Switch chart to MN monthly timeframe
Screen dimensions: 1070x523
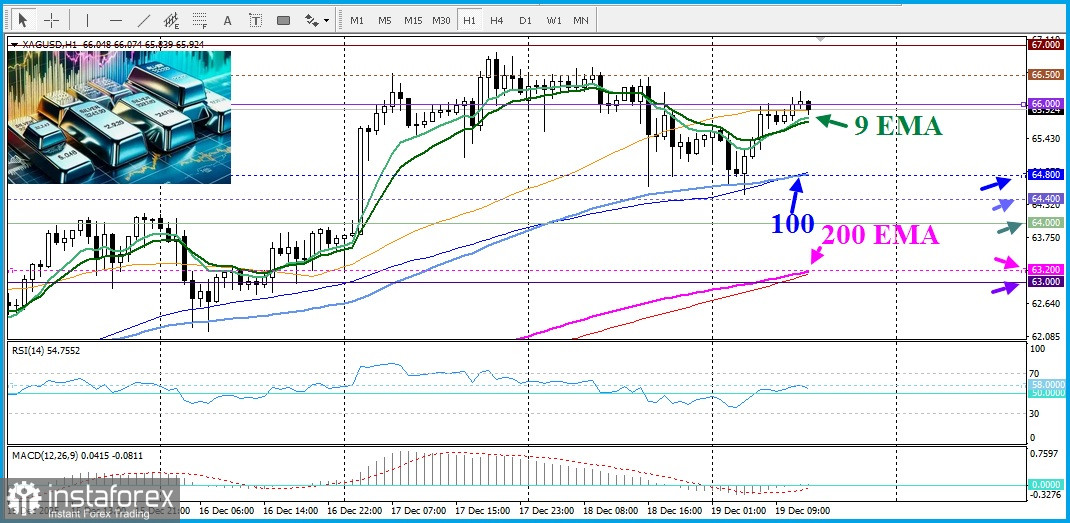click(x=581, y=20)
